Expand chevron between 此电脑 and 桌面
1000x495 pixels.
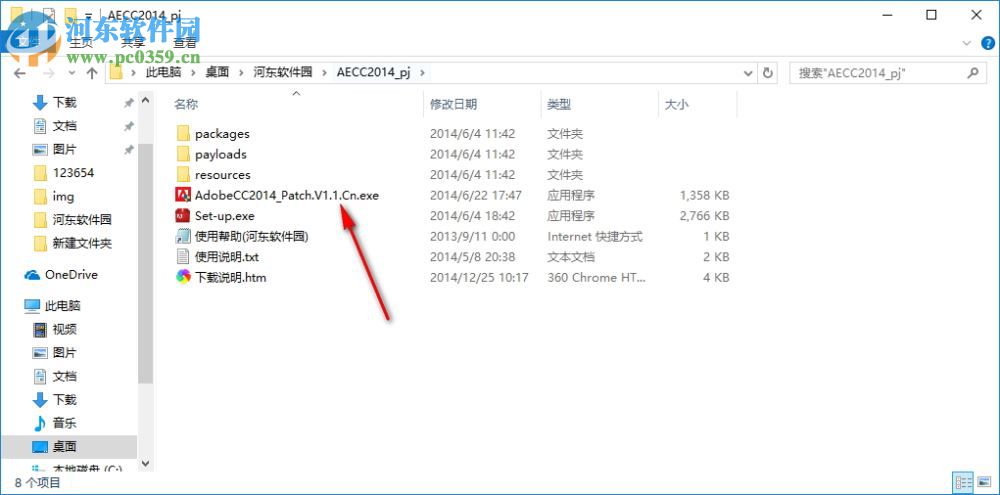[193, 73]
